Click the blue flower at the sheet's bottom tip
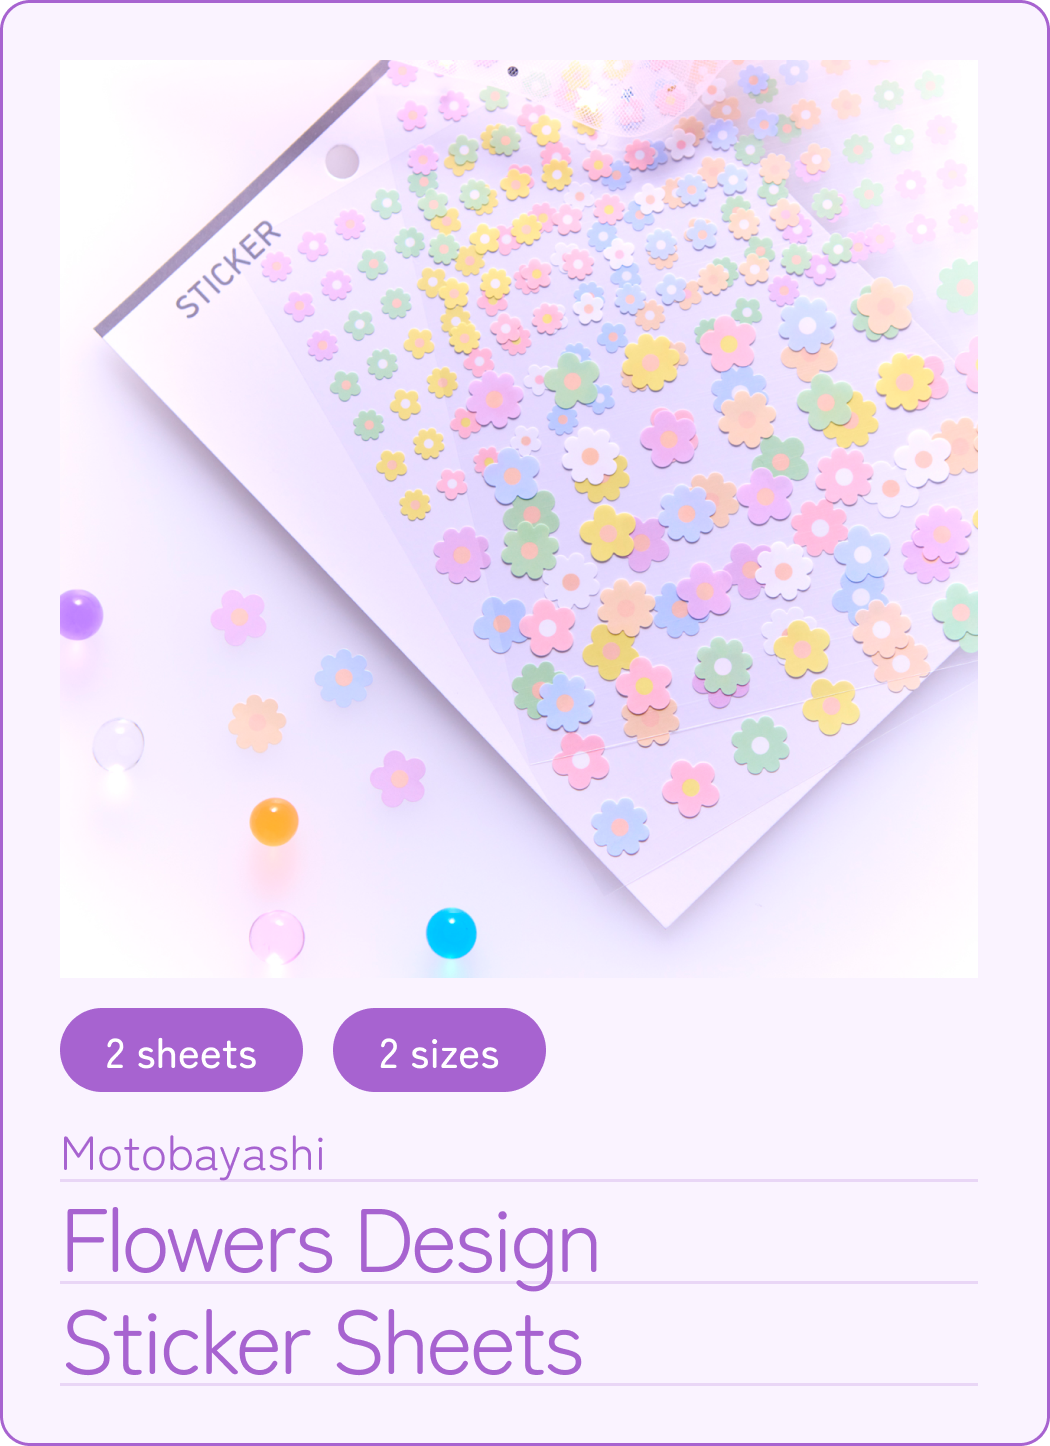Screen dimensions: 1050x1446 [x=620, y=828]
